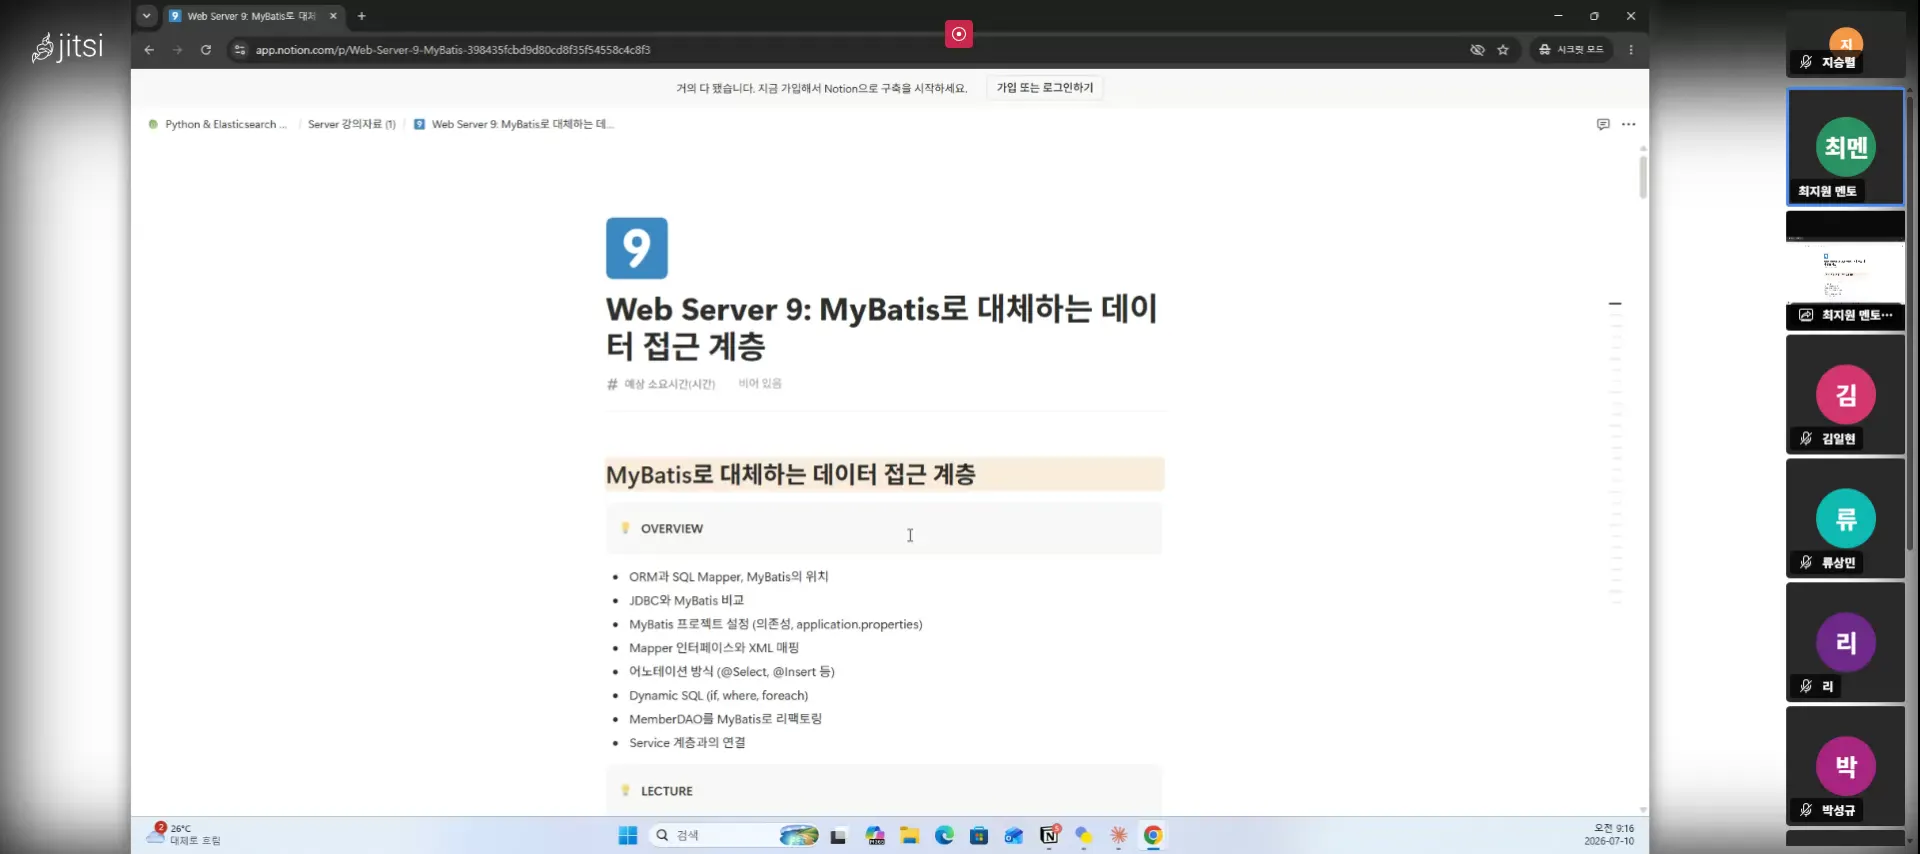This screenshot has width=1920, height=854.
Task: Close the Web Server 9 browser tab
Action: click(333, 16)
